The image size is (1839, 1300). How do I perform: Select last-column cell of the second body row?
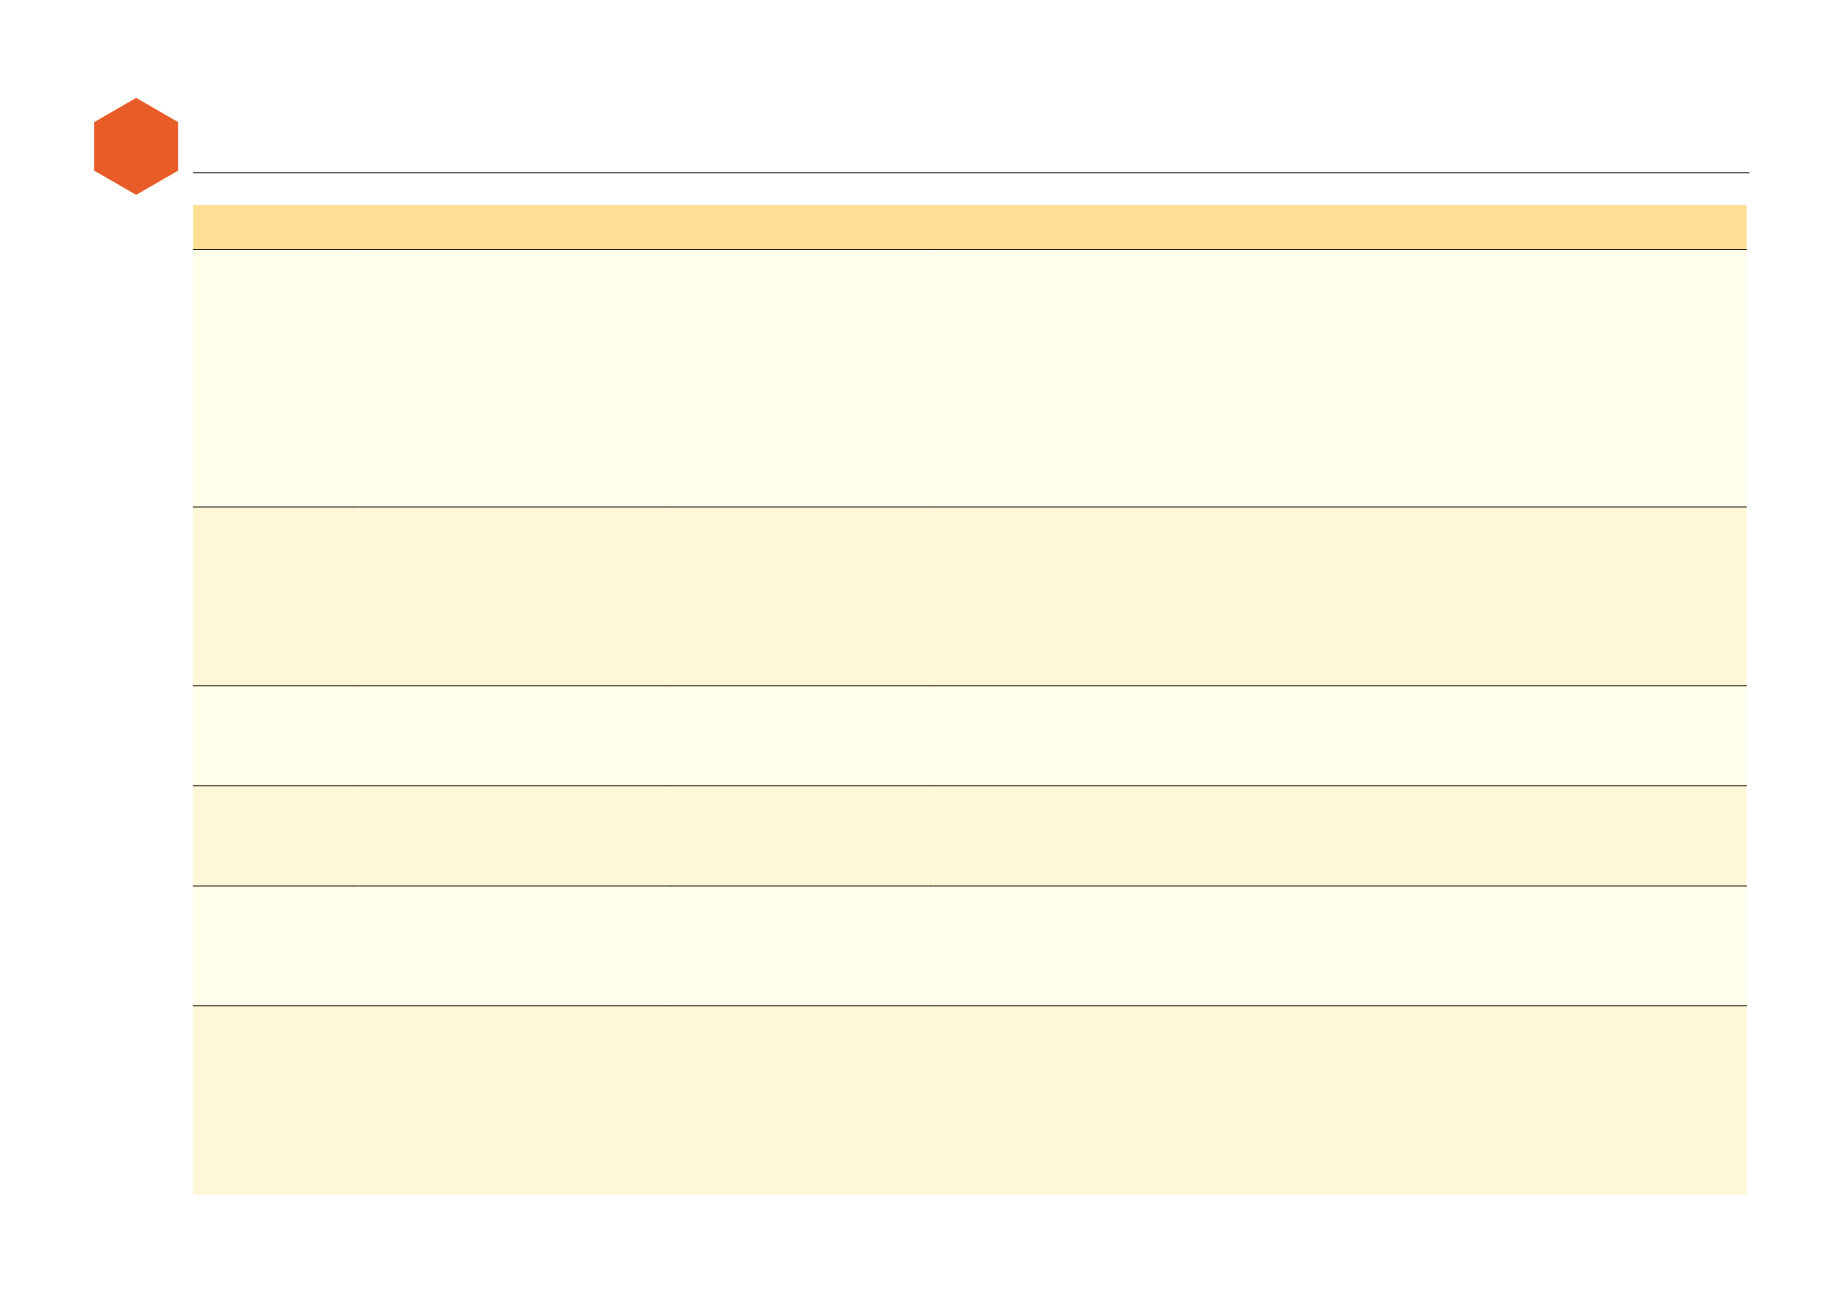point(1338,596)
